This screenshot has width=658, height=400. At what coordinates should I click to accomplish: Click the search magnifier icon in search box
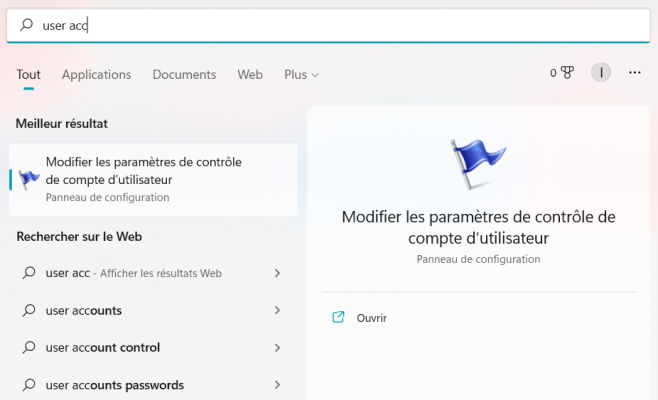pyautogui.click(x=26, y=24)
